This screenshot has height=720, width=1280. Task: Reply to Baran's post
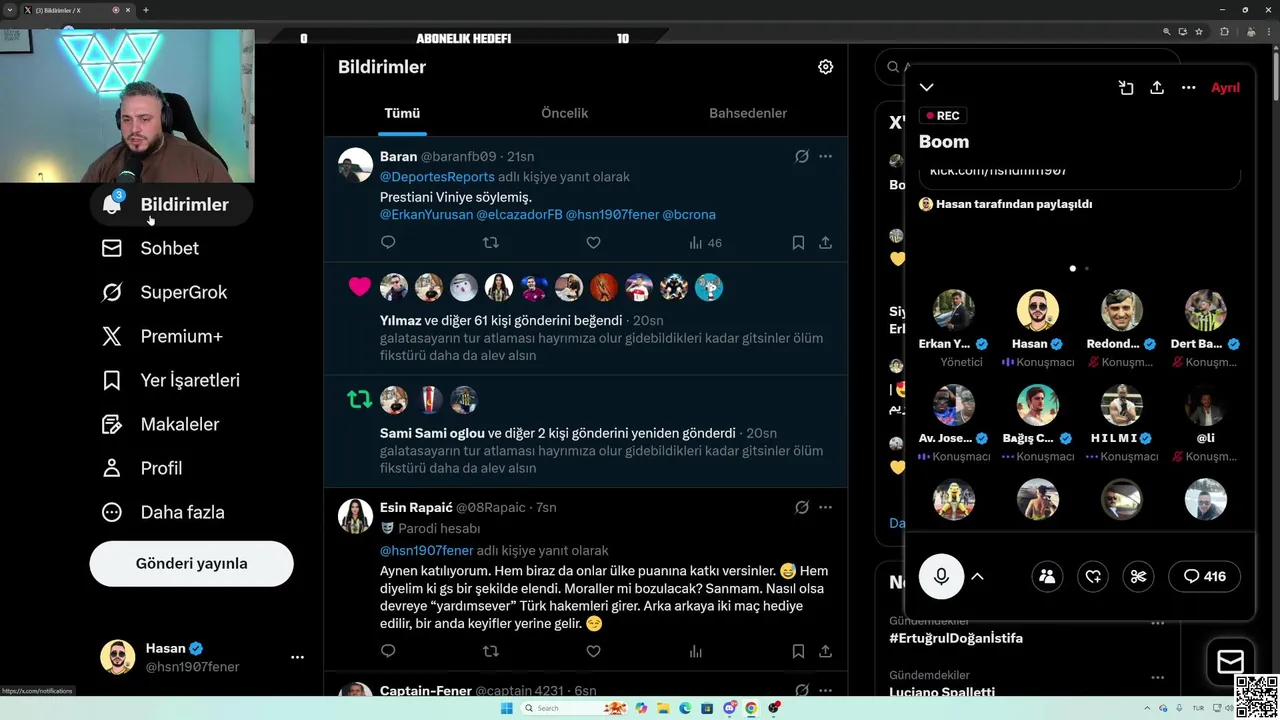pyautogui.click(x=388, y=242)
